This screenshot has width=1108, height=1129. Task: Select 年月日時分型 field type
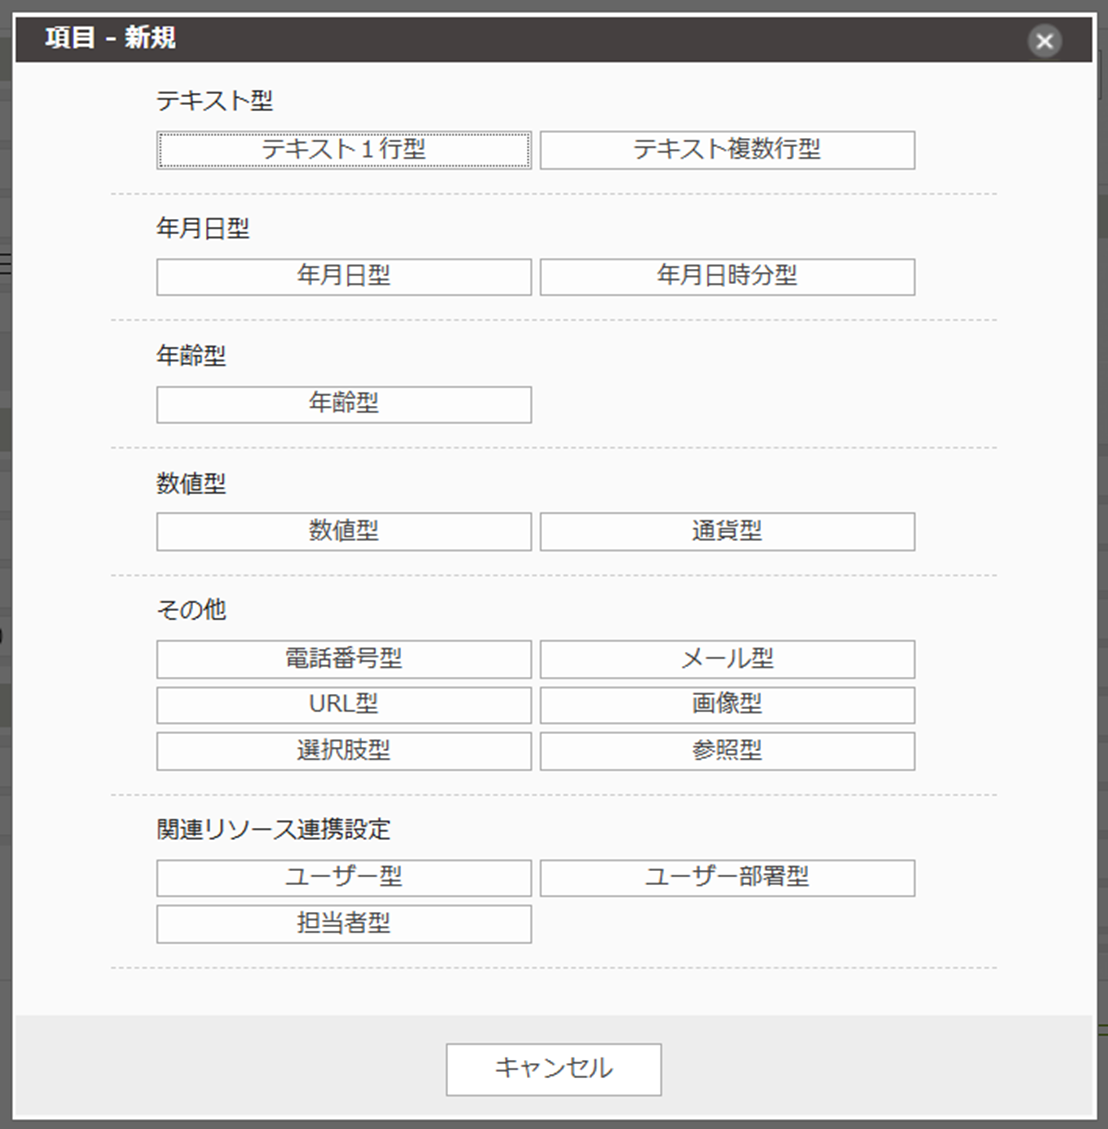(x=727, y=277)
